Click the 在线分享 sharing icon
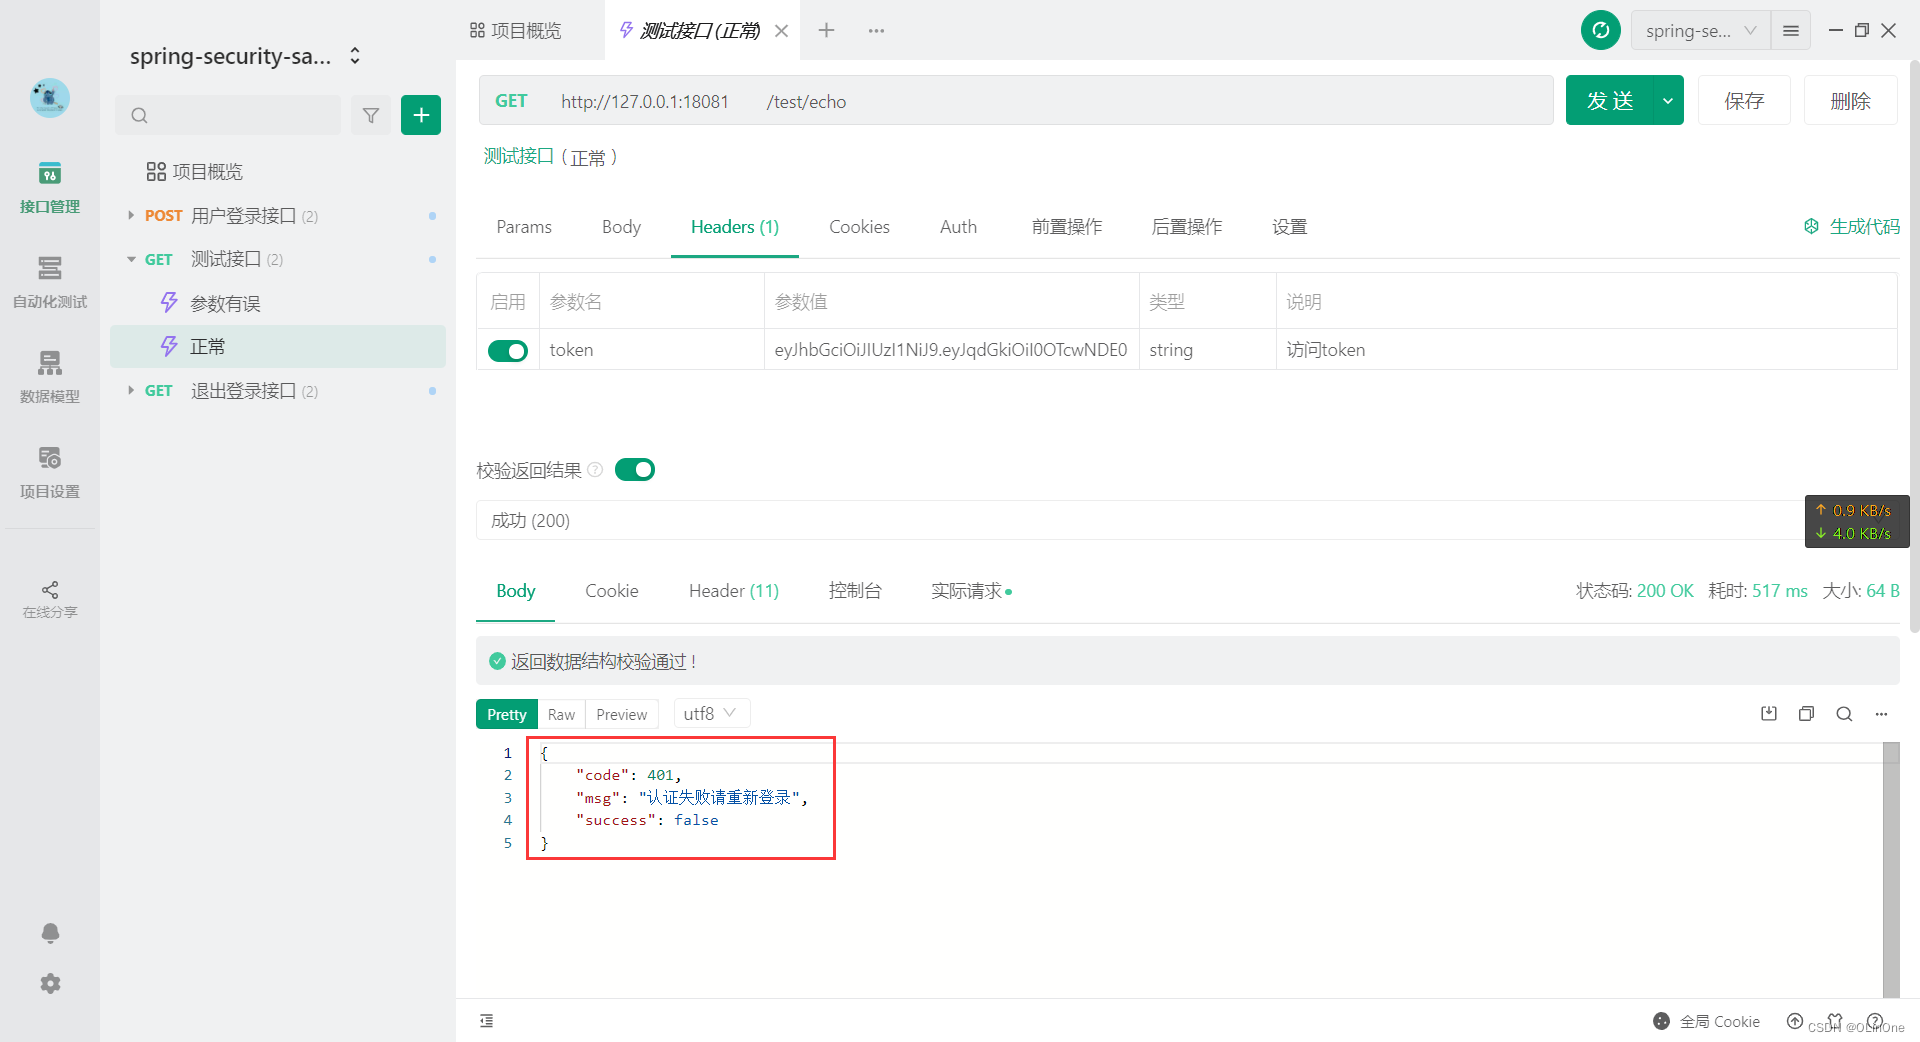This screenshot has width=1920, height=1042. pos(49,590)
